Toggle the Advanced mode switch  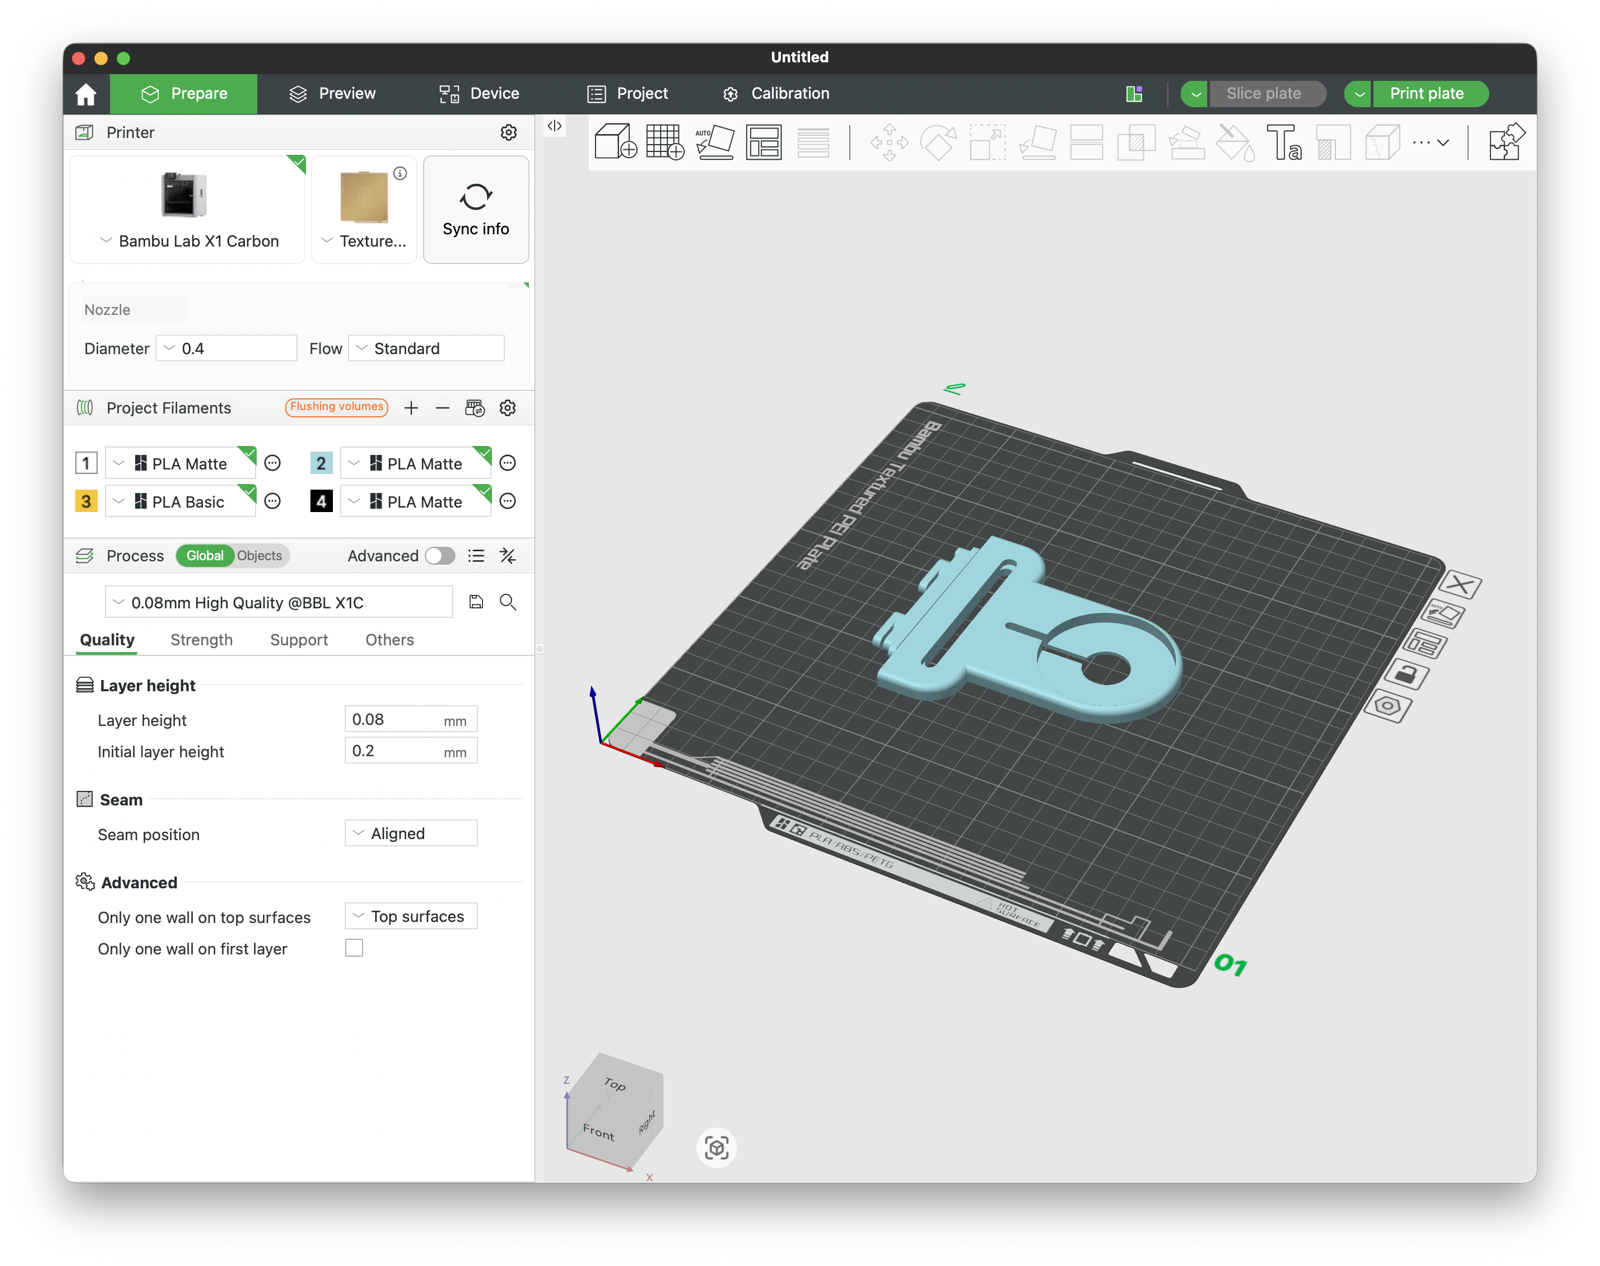point(439,556)
